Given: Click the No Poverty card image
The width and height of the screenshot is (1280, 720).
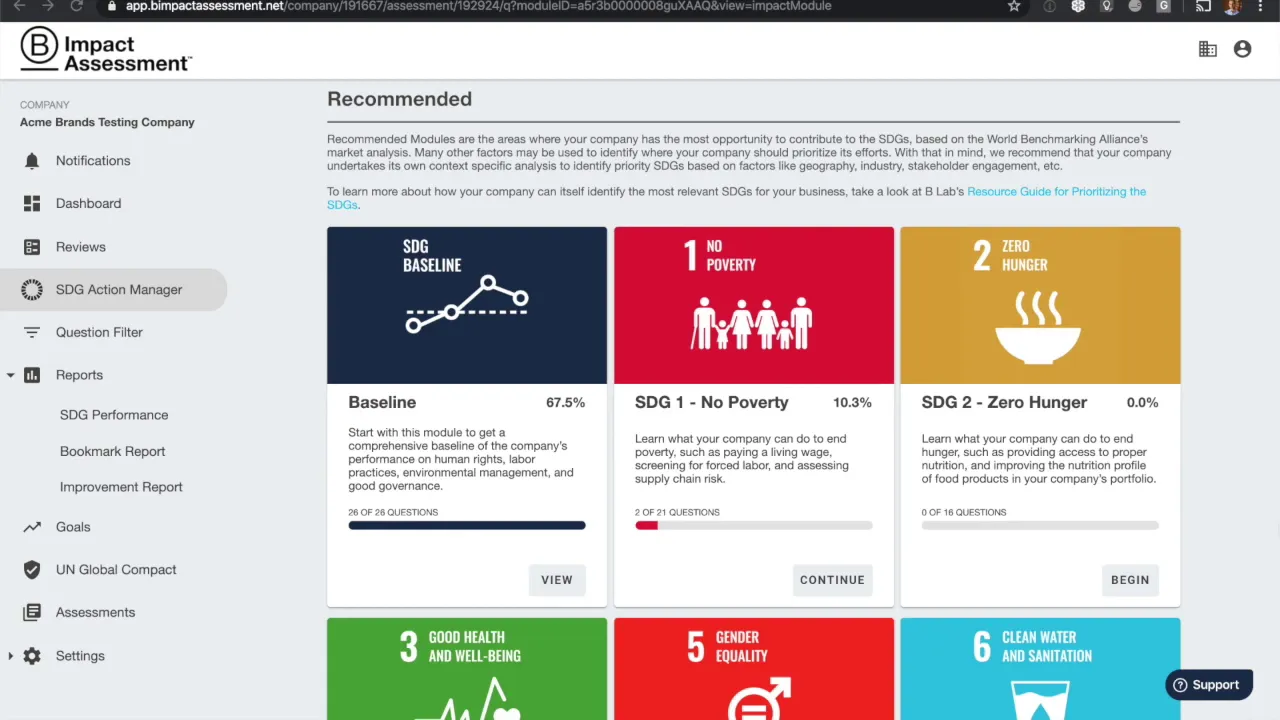Looking at the screenshot, I should pyautogui.click(x=754, y=305).
